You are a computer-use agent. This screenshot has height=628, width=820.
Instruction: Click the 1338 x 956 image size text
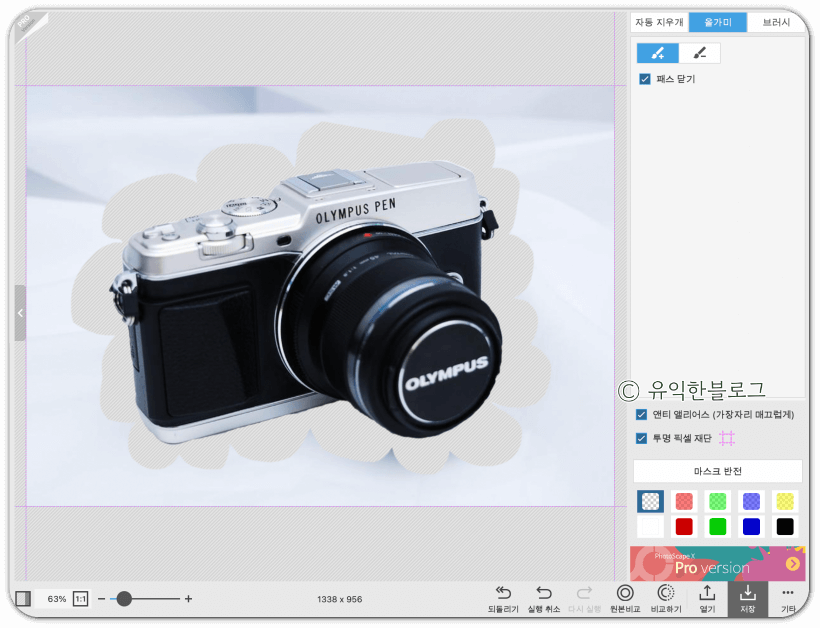coord(339,599)
